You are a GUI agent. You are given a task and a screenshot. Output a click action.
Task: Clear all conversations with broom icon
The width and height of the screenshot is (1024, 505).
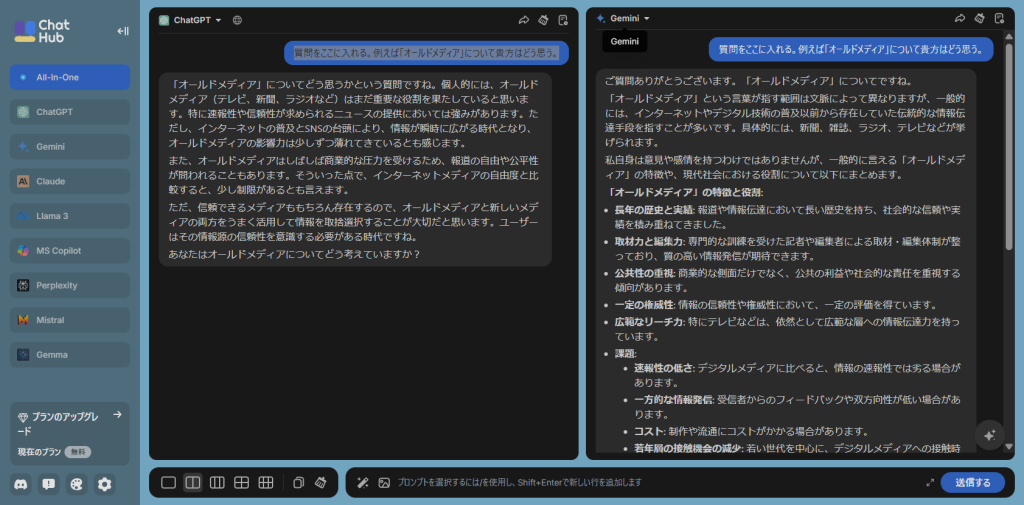click(x=320, y=483)
